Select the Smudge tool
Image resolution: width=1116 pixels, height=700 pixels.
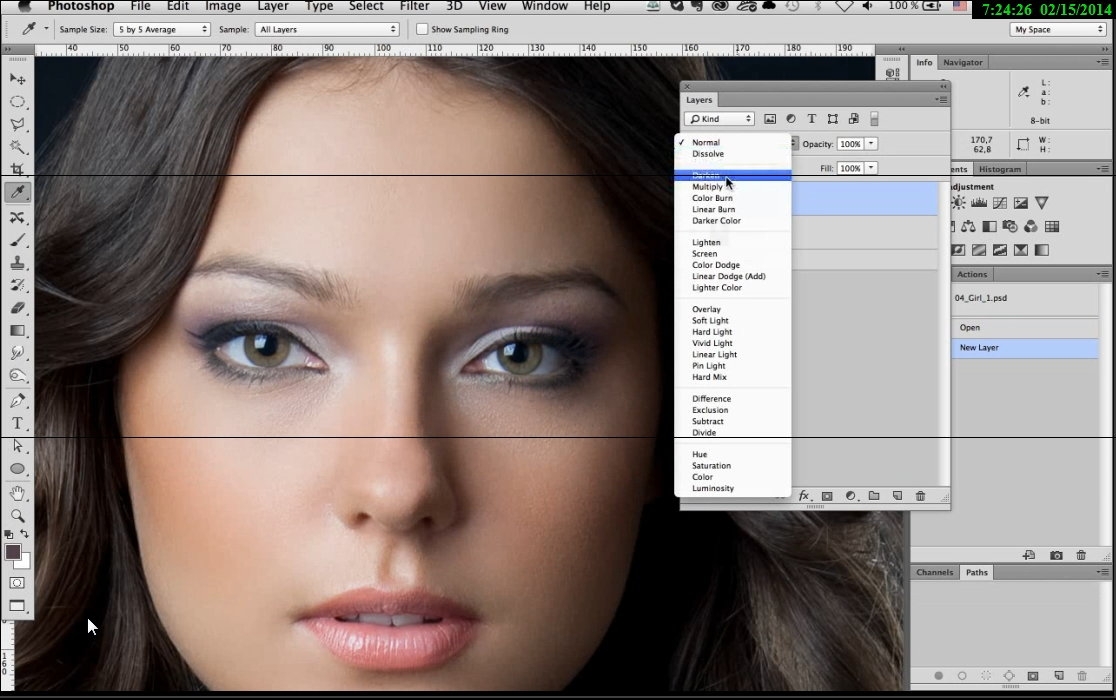17,353
